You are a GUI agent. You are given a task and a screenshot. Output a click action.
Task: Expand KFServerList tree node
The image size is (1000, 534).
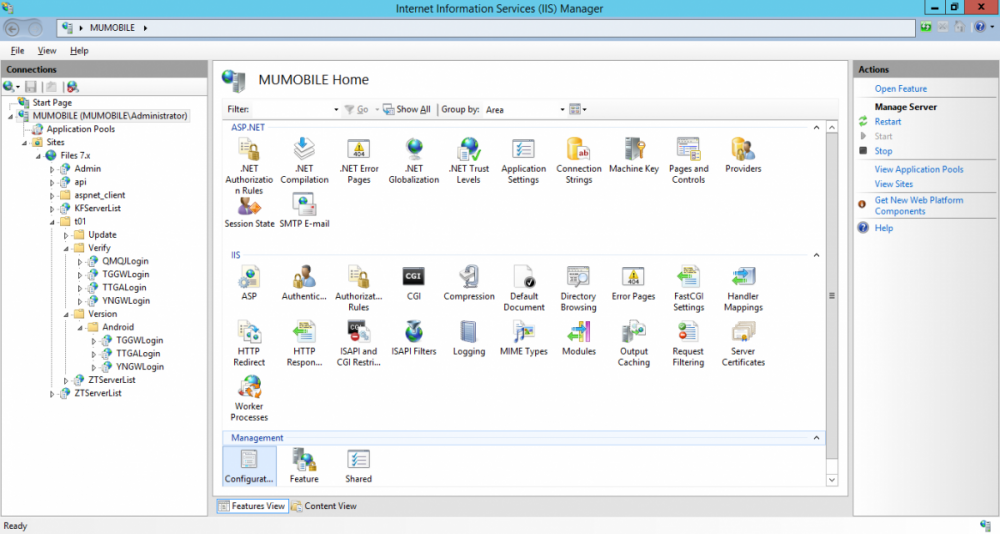point(52,209)
